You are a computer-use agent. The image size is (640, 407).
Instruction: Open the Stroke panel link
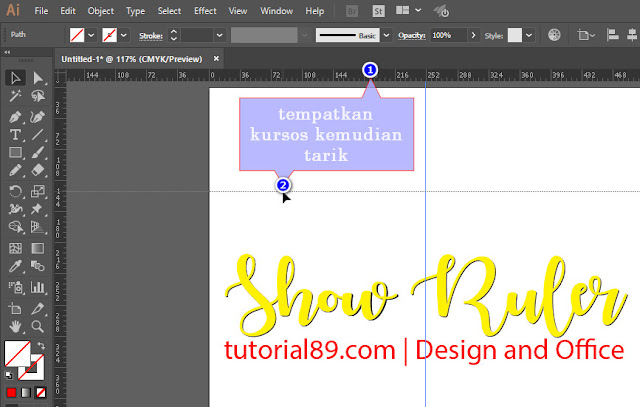pyautogui.click(x=151, y=36)
